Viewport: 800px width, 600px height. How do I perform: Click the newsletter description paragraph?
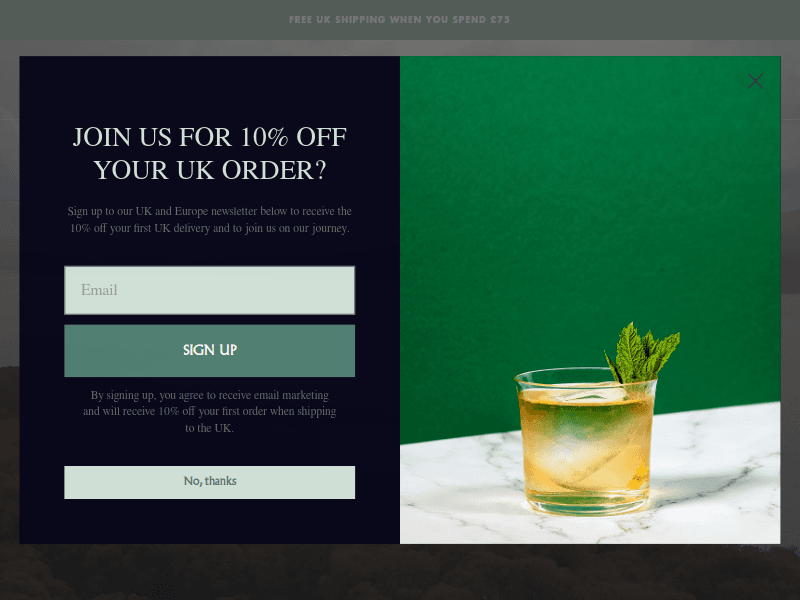pos(209,219)
